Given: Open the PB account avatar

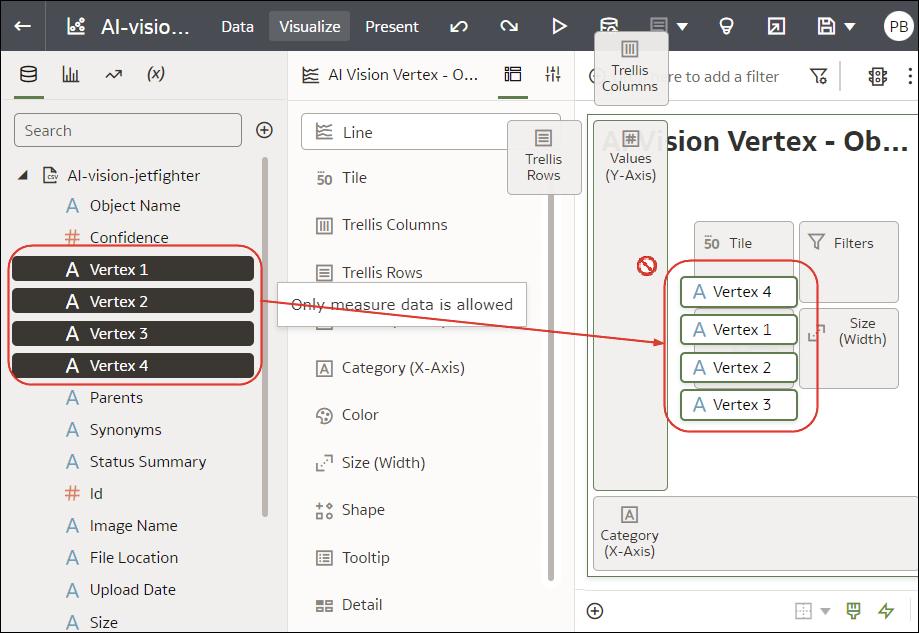Looking at the screenshot, I should 898,27.
